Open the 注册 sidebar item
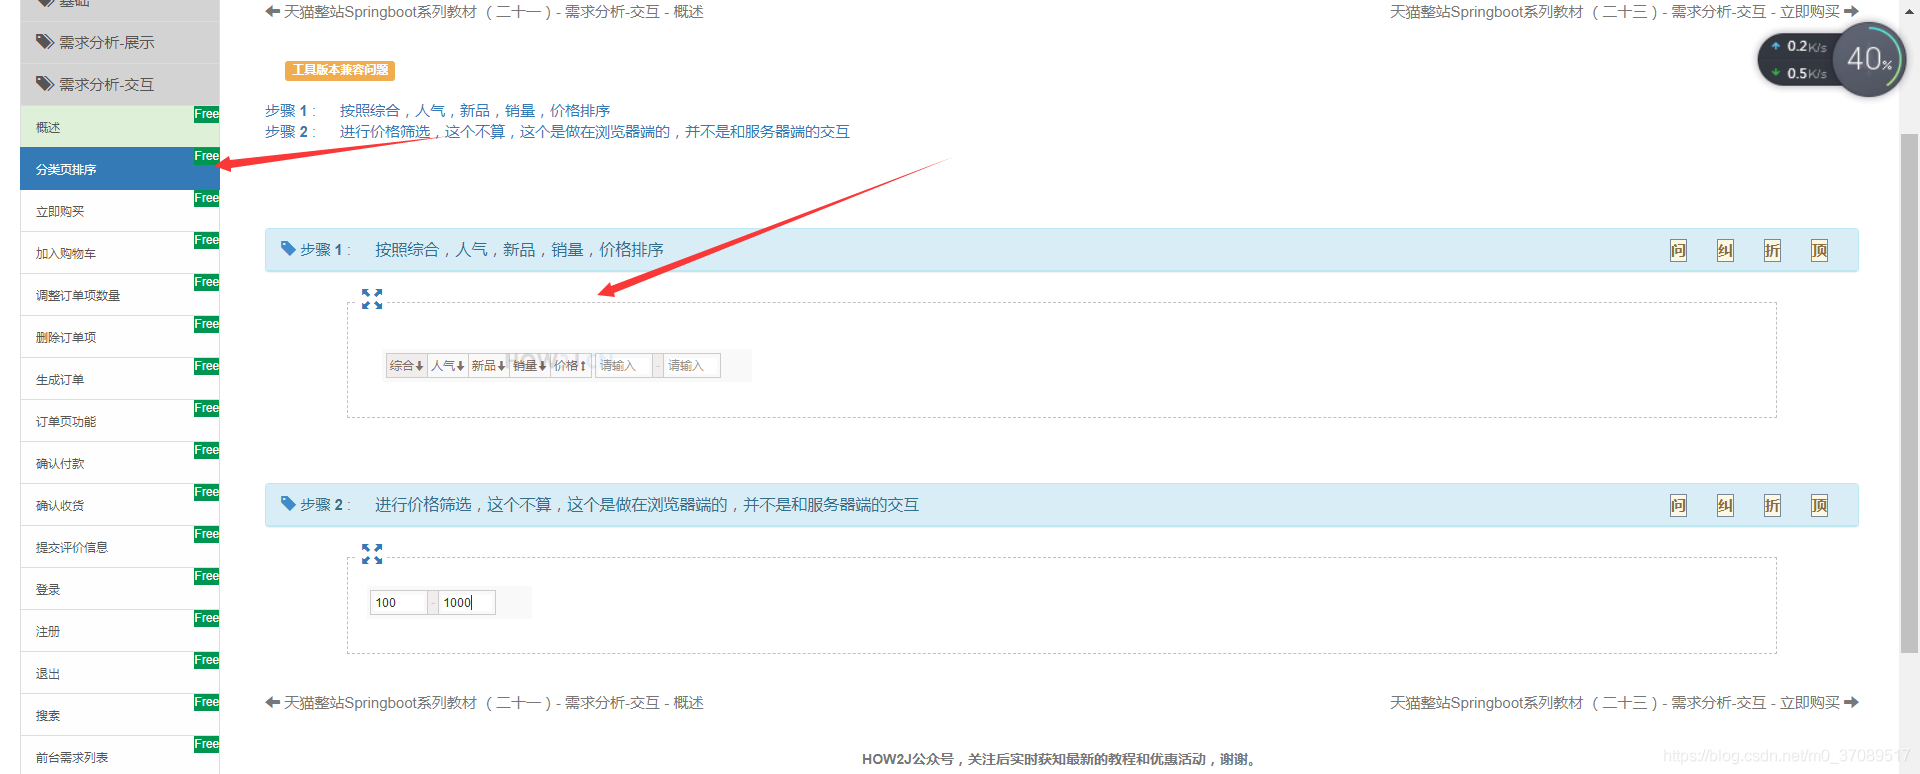 pos(120,631)
